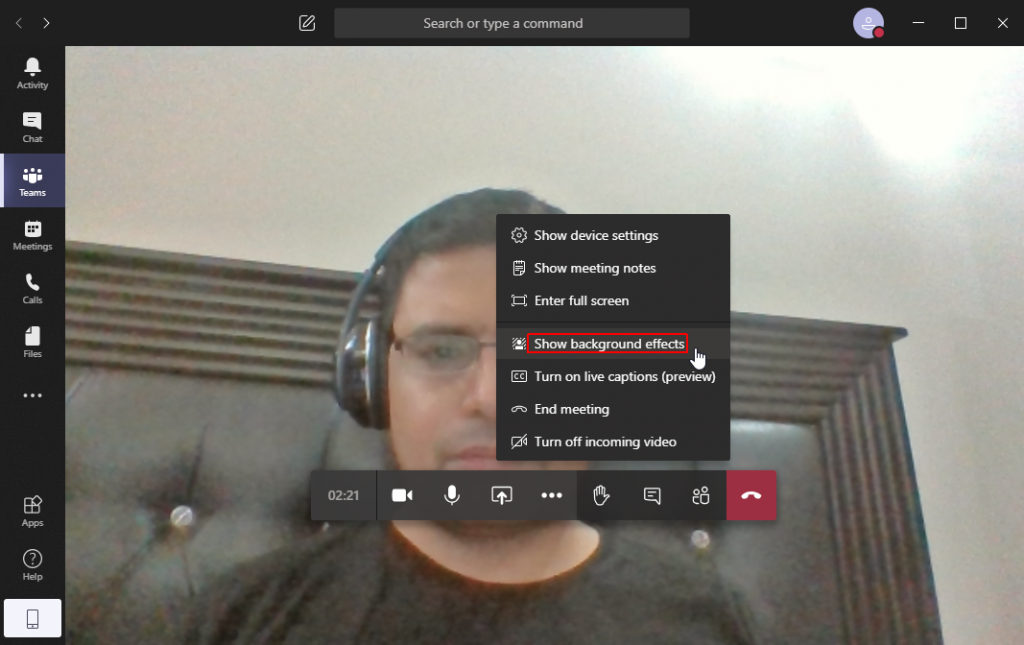This screenshot has width=1024, height=645.
Task: Switch to the Chat section
Action: (x=33, y=126)
